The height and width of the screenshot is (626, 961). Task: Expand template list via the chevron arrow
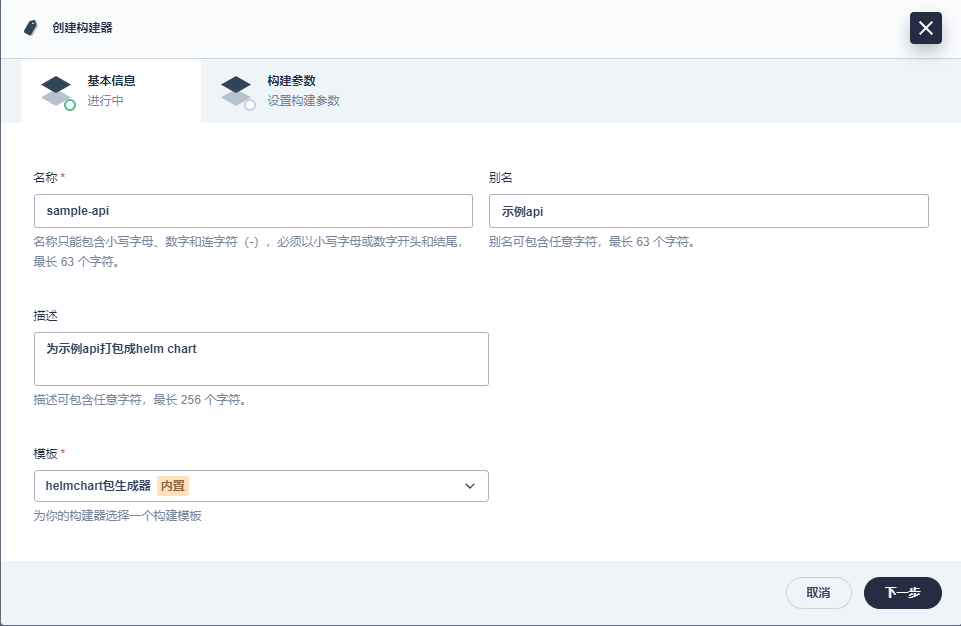(470, 486)
